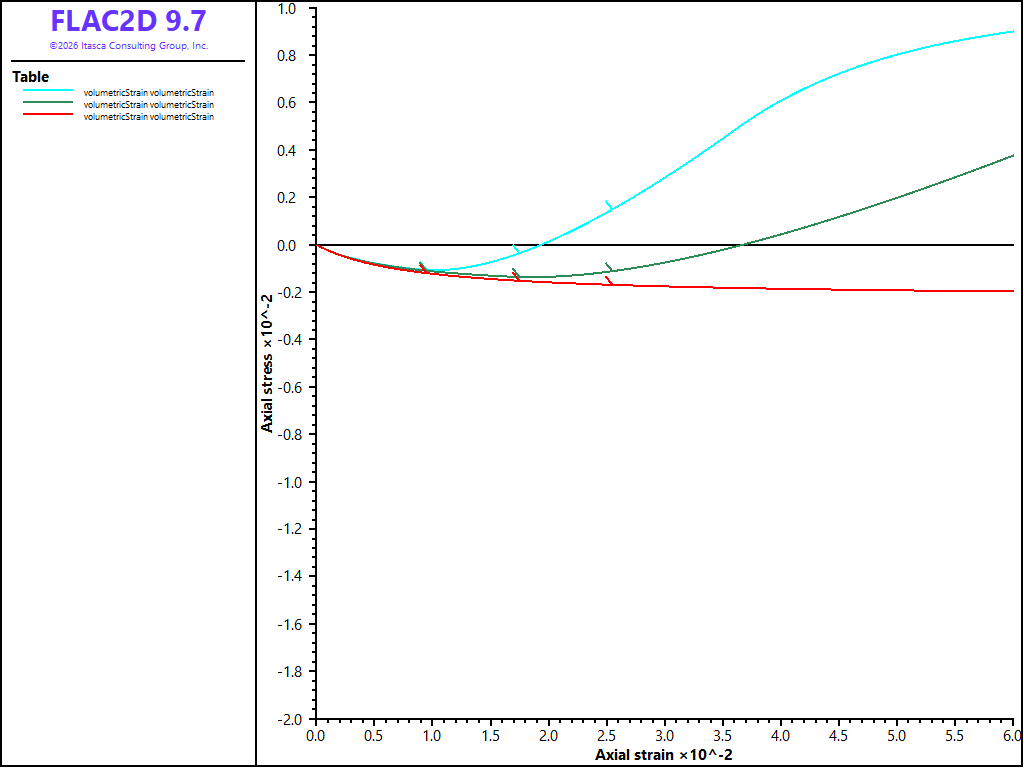Click the 3.0 tick label on strain axis
The width and height of the screenshot is (1024, 768).
point(665,735)
